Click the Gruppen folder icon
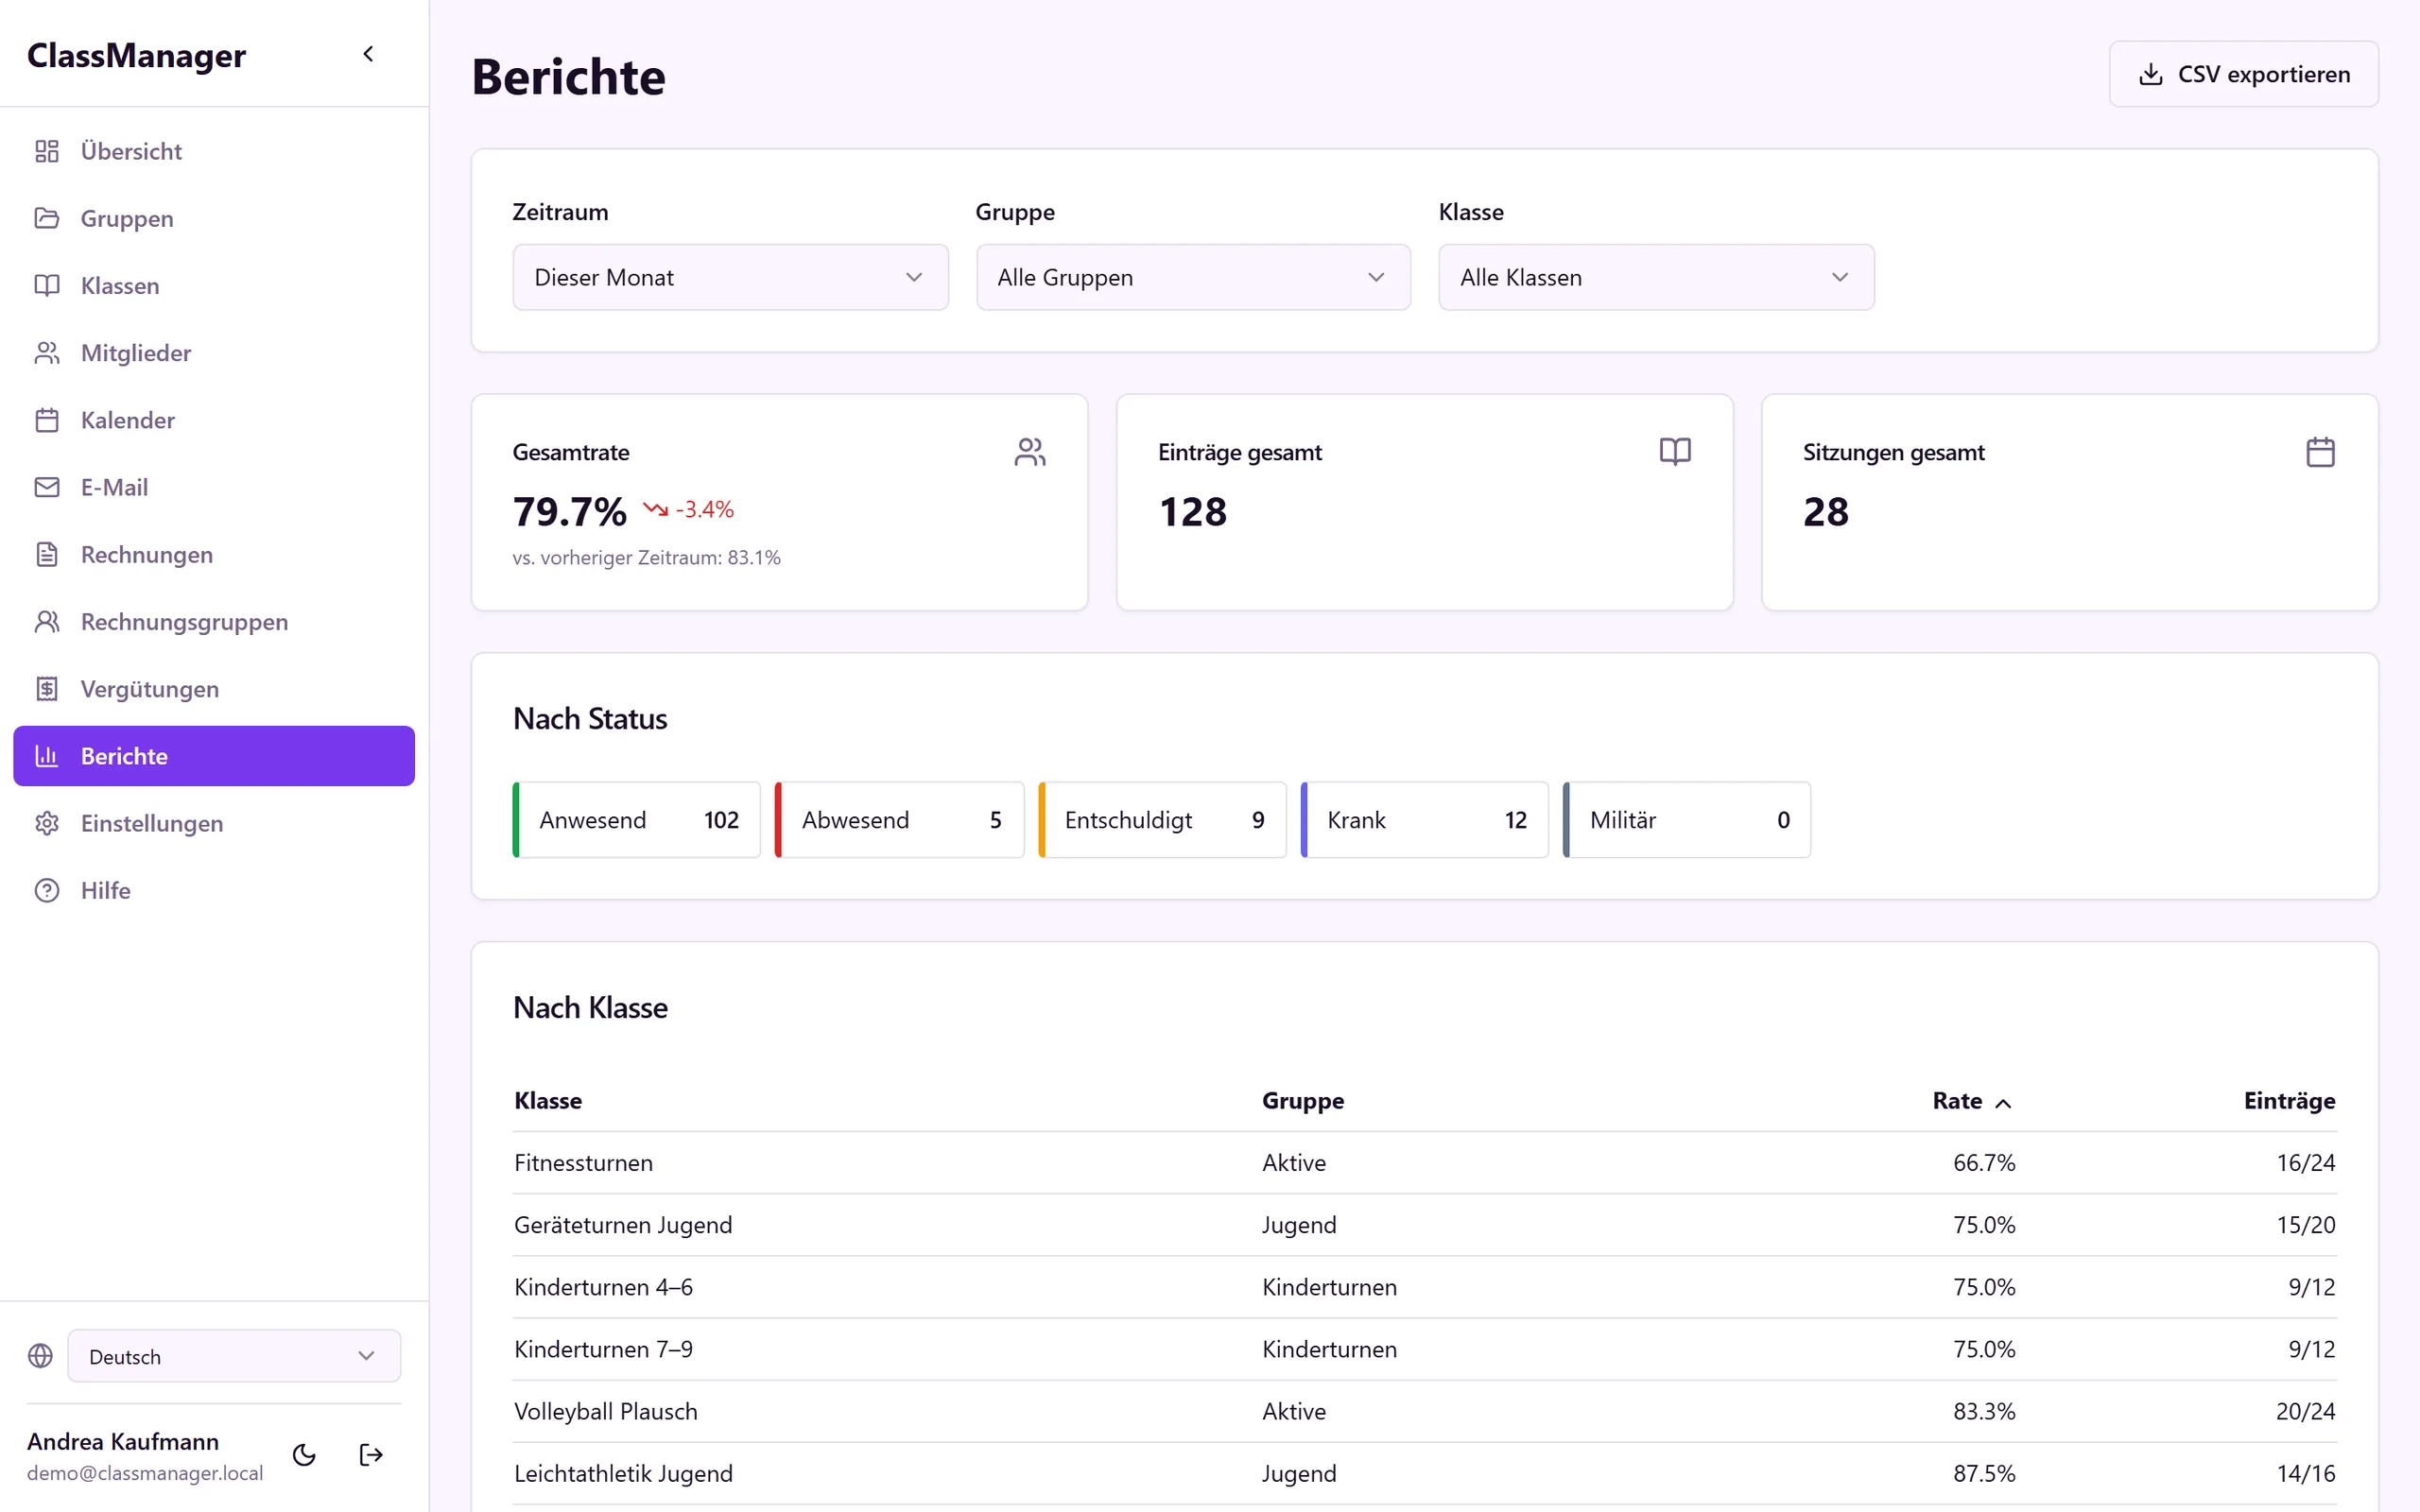Screen dimensions: 2420x1512 click(47, 218)
